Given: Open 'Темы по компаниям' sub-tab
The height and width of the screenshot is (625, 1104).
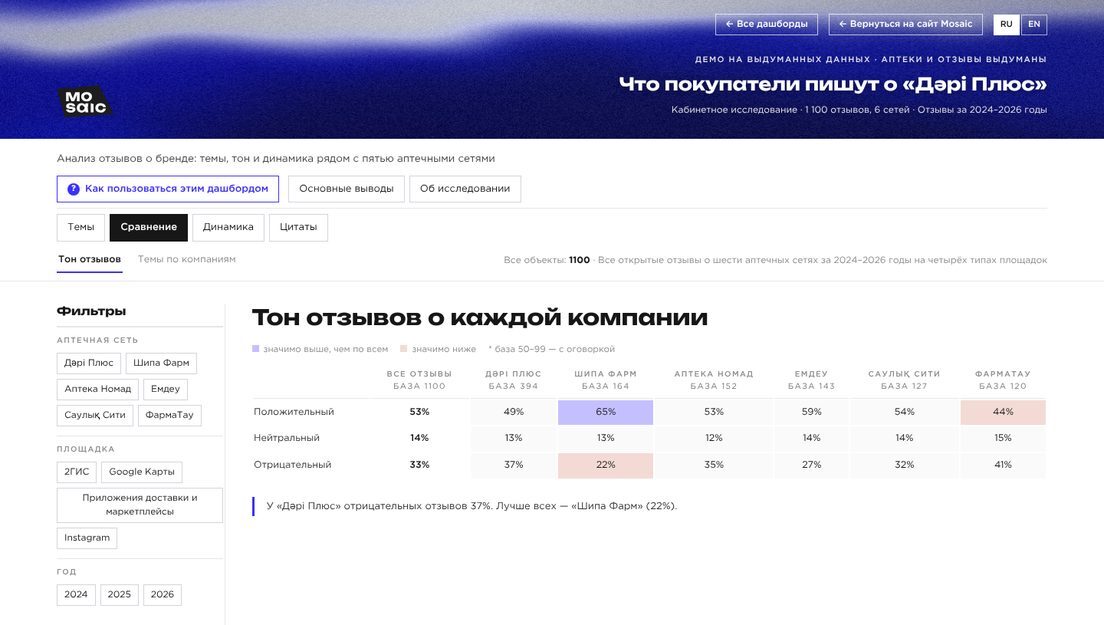Looking at the screenshot, I should tap(187, 260).
